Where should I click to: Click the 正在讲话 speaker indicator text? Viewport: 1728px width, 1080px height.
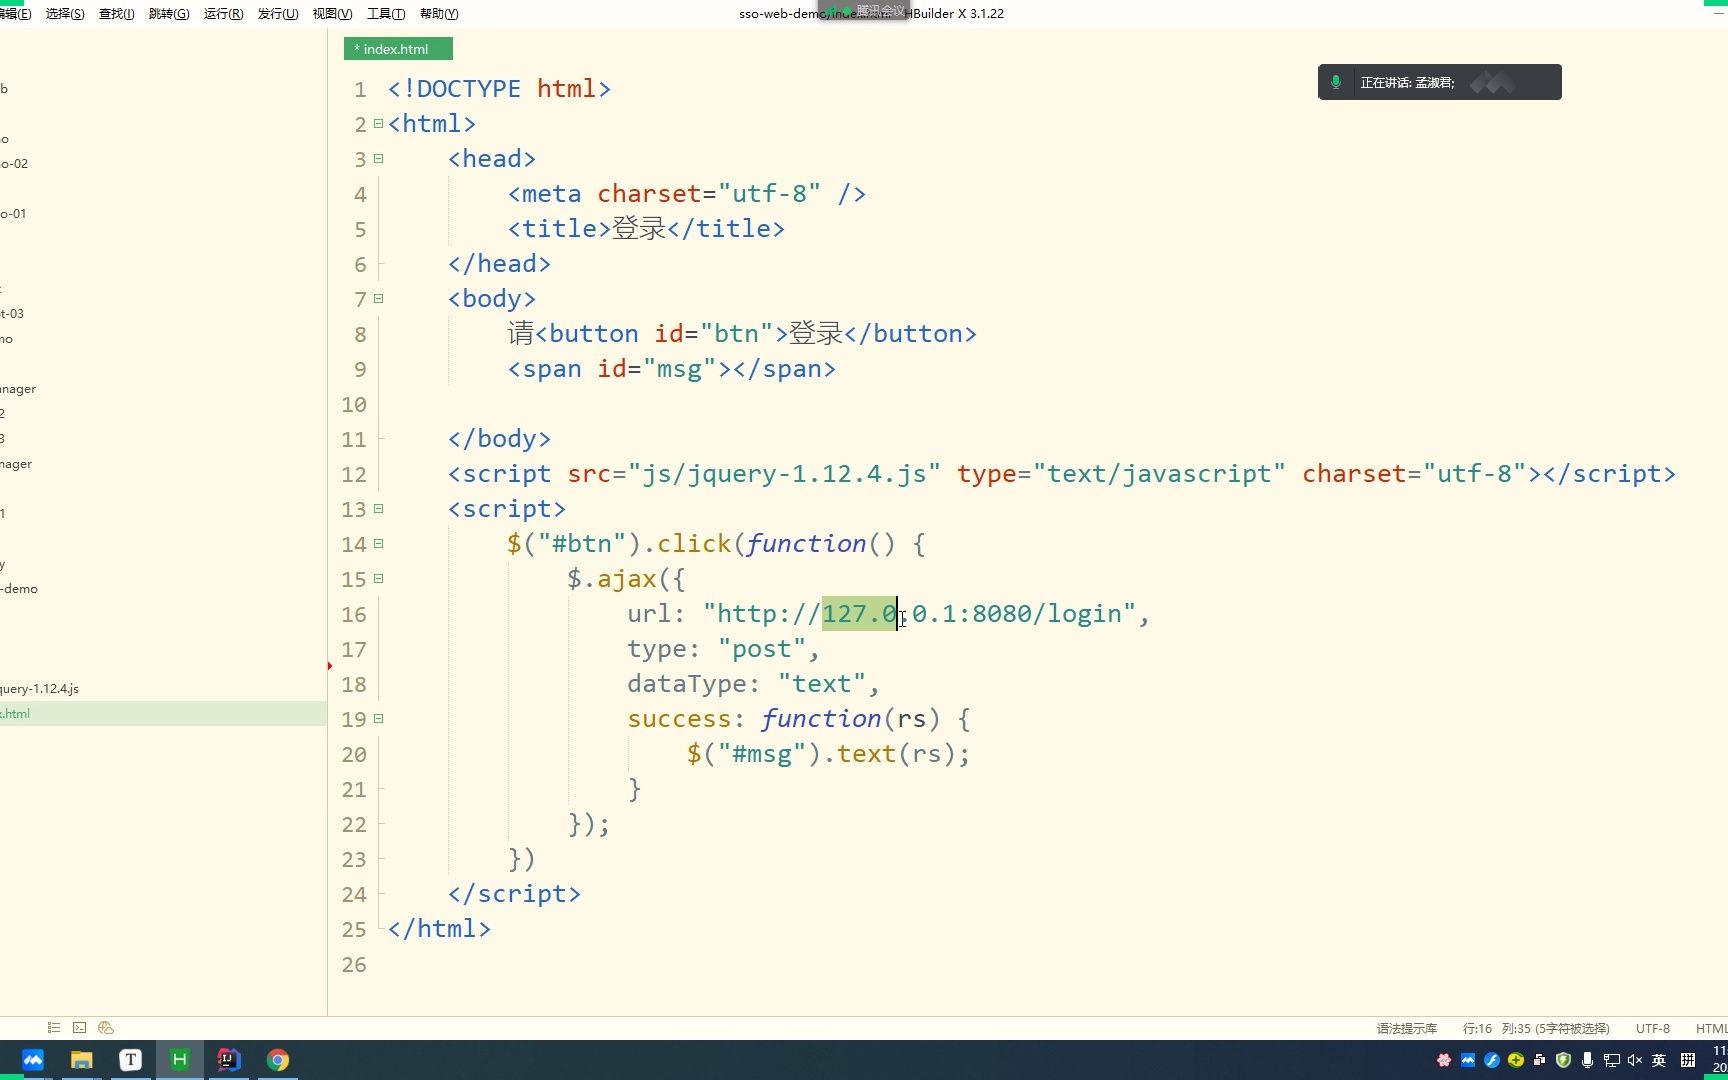pyautogui.click(x=1408, y=83)
